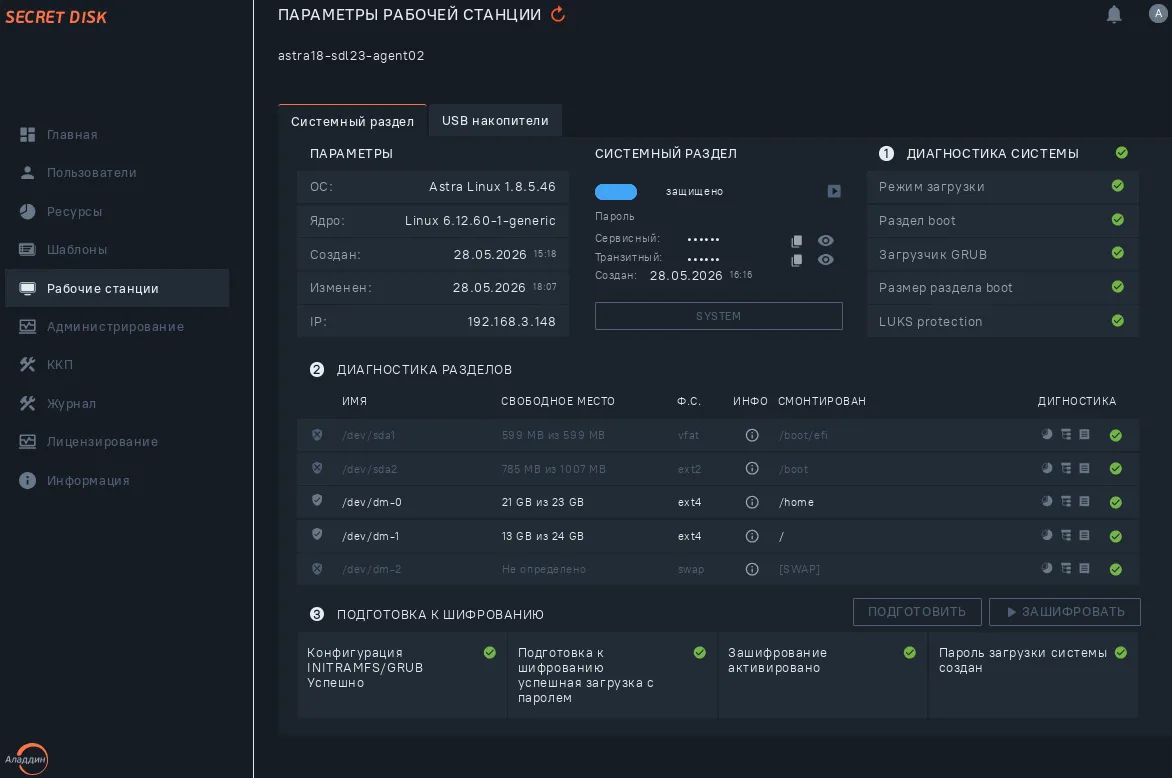Click the Размер раздела boot row
This screenshot has height=778, width=1172.
[1002, 288]
